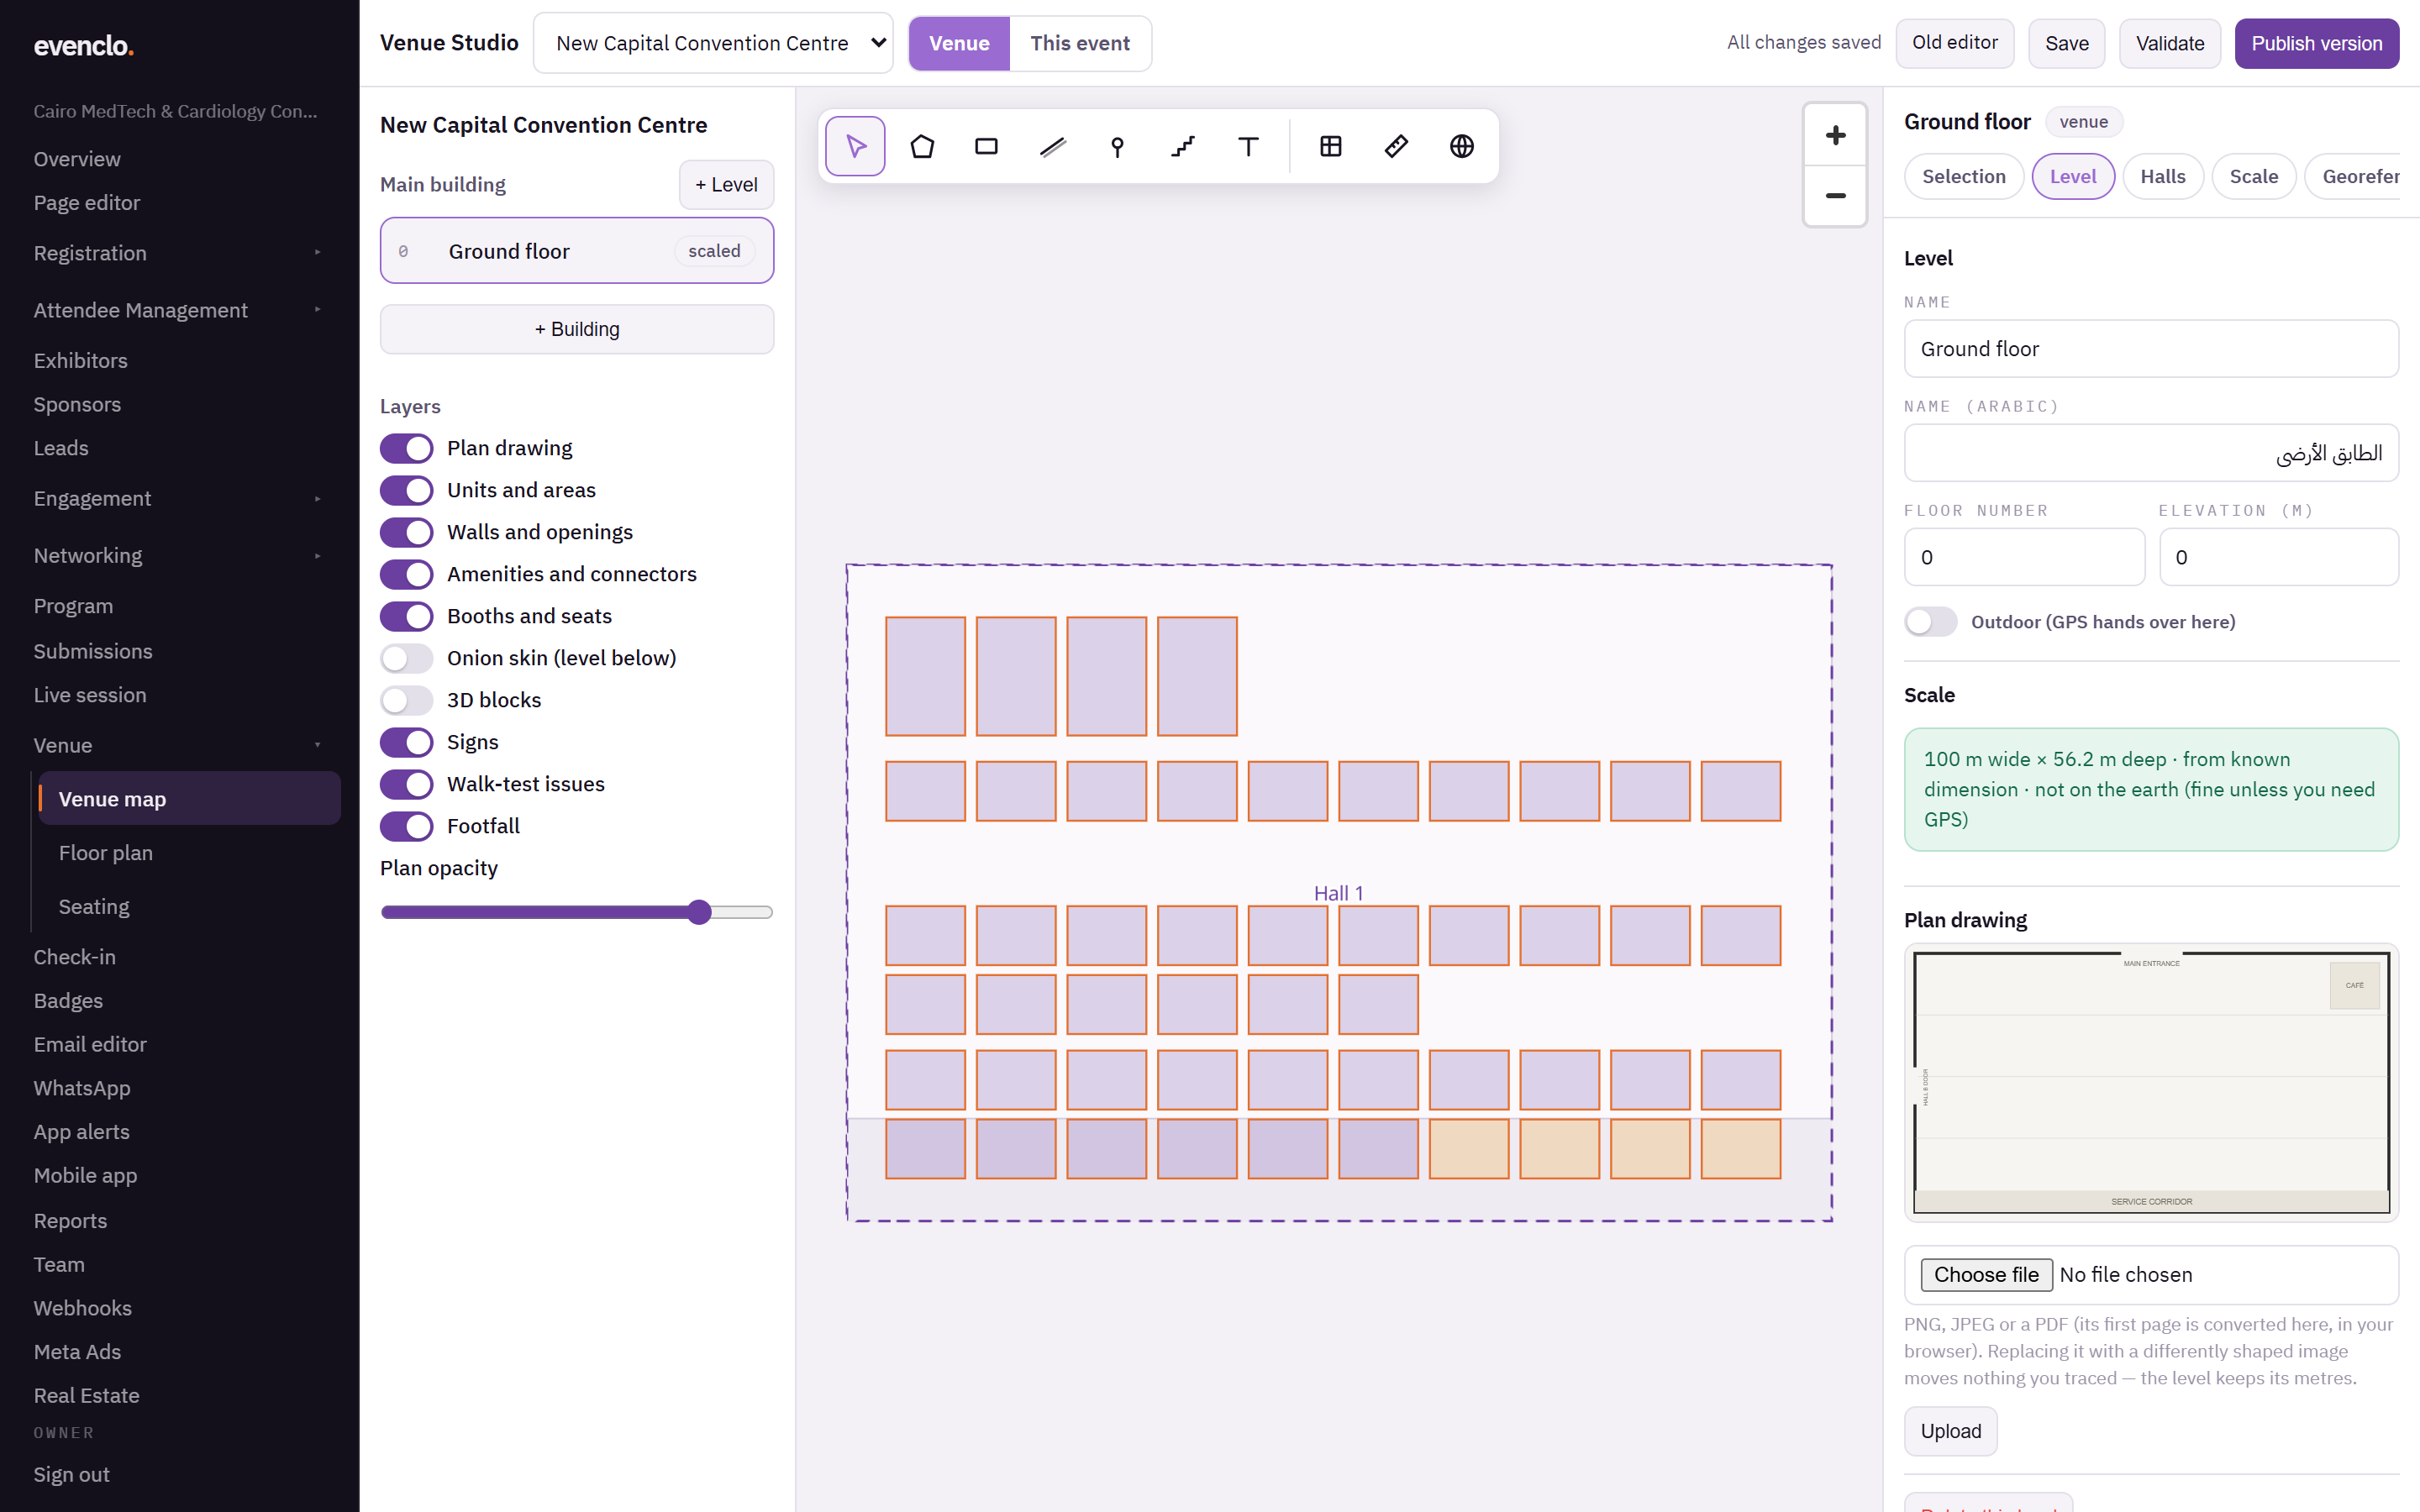Screen dimensions: 2420x1512
Task: Toggle the Amenities and connectors layer
Action: point(406,574)
